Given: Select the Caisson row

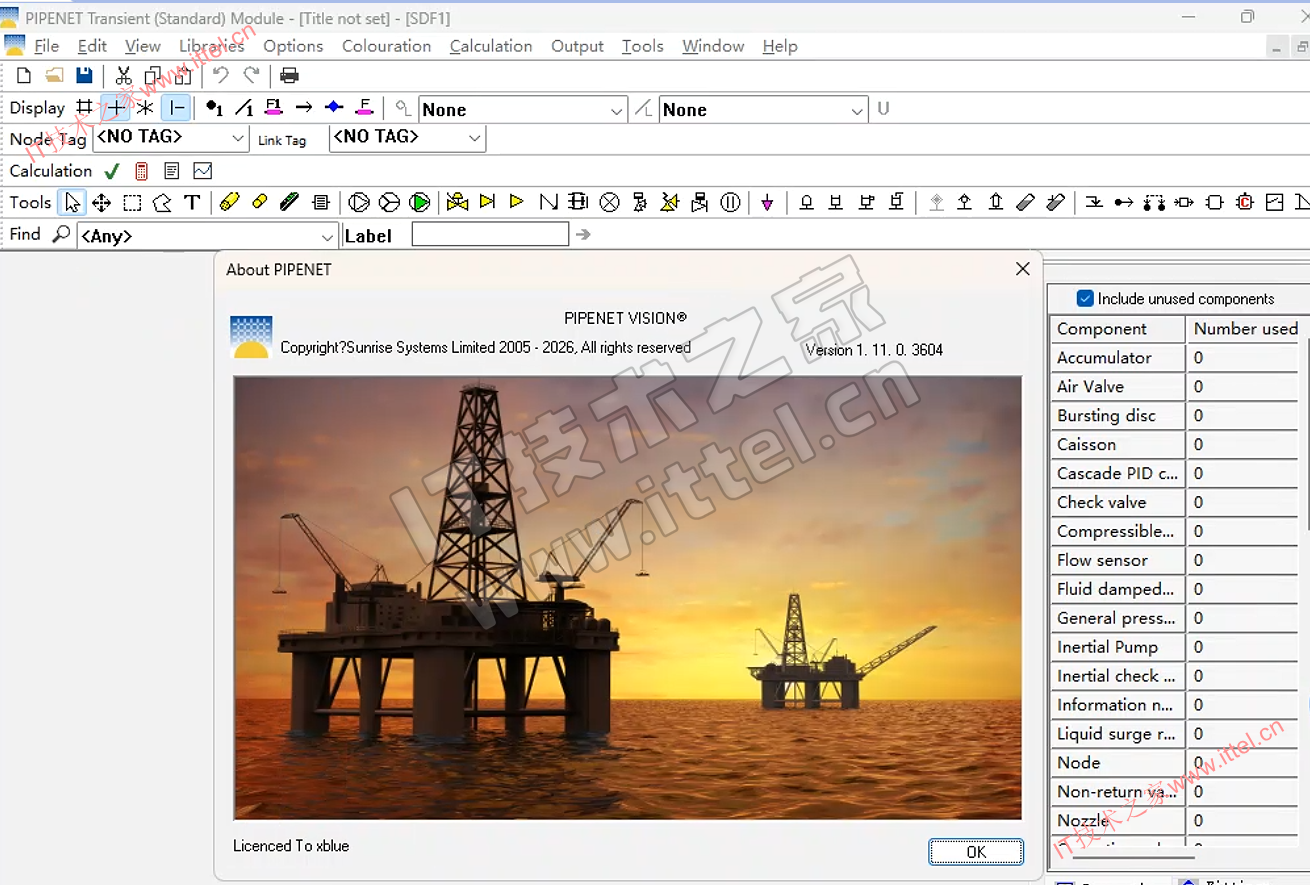Looking at the screenshot, I should click(x=1175, y=445).
